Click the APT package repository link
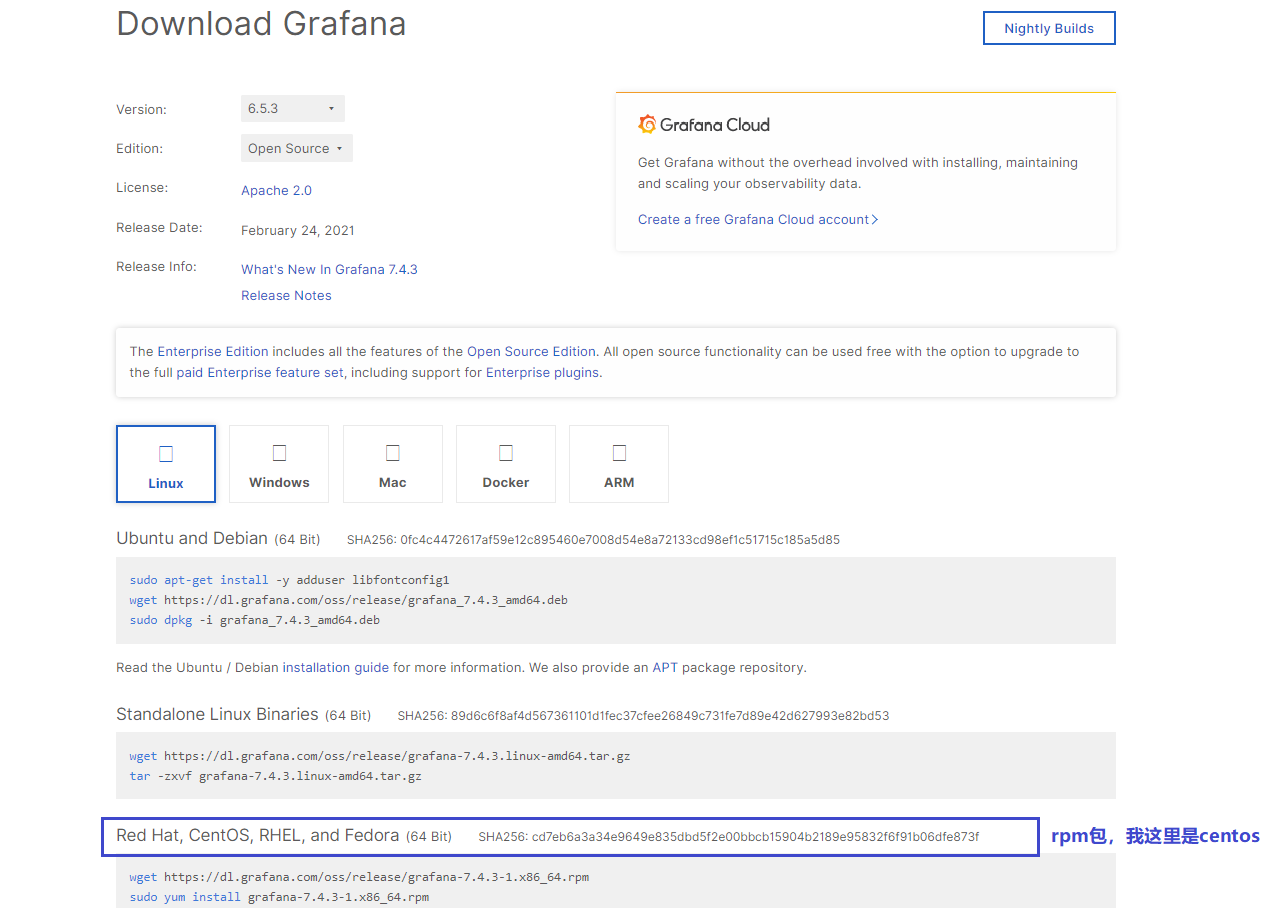1264x908 pixels. (x=664, y=667)
